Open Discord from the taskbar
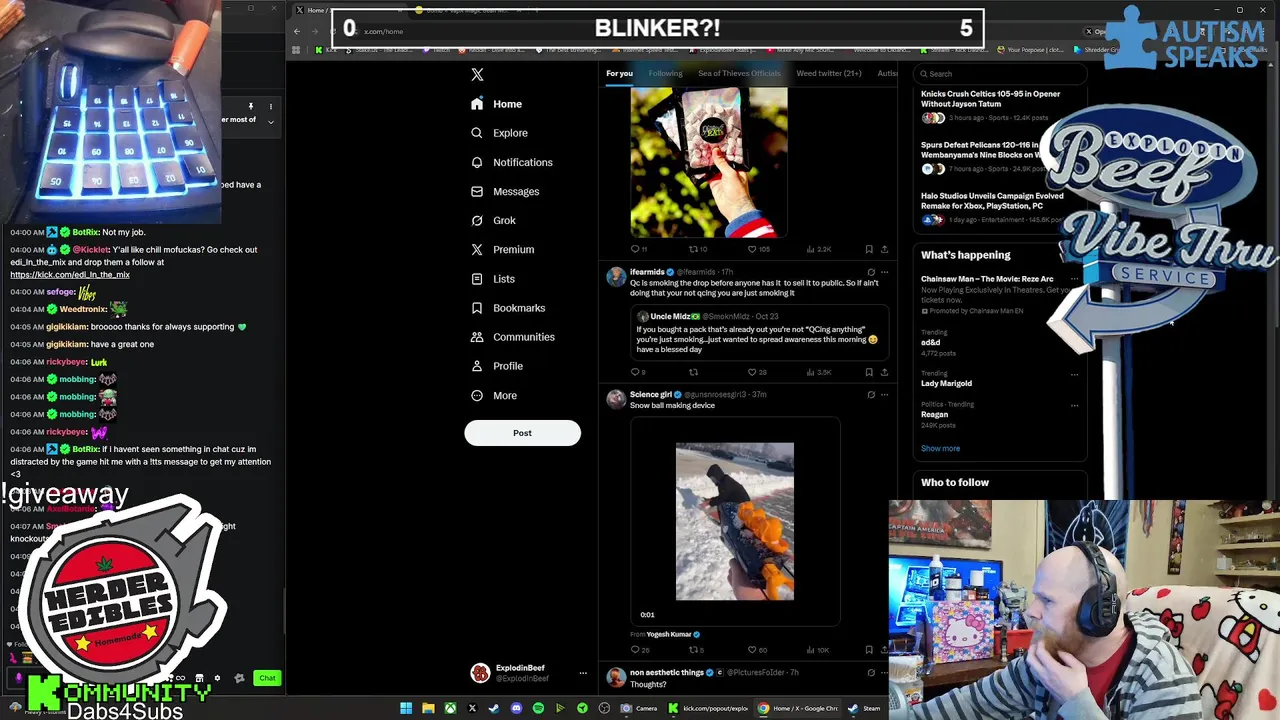This screenshot has height=720, width=1280. click(516, 709)
